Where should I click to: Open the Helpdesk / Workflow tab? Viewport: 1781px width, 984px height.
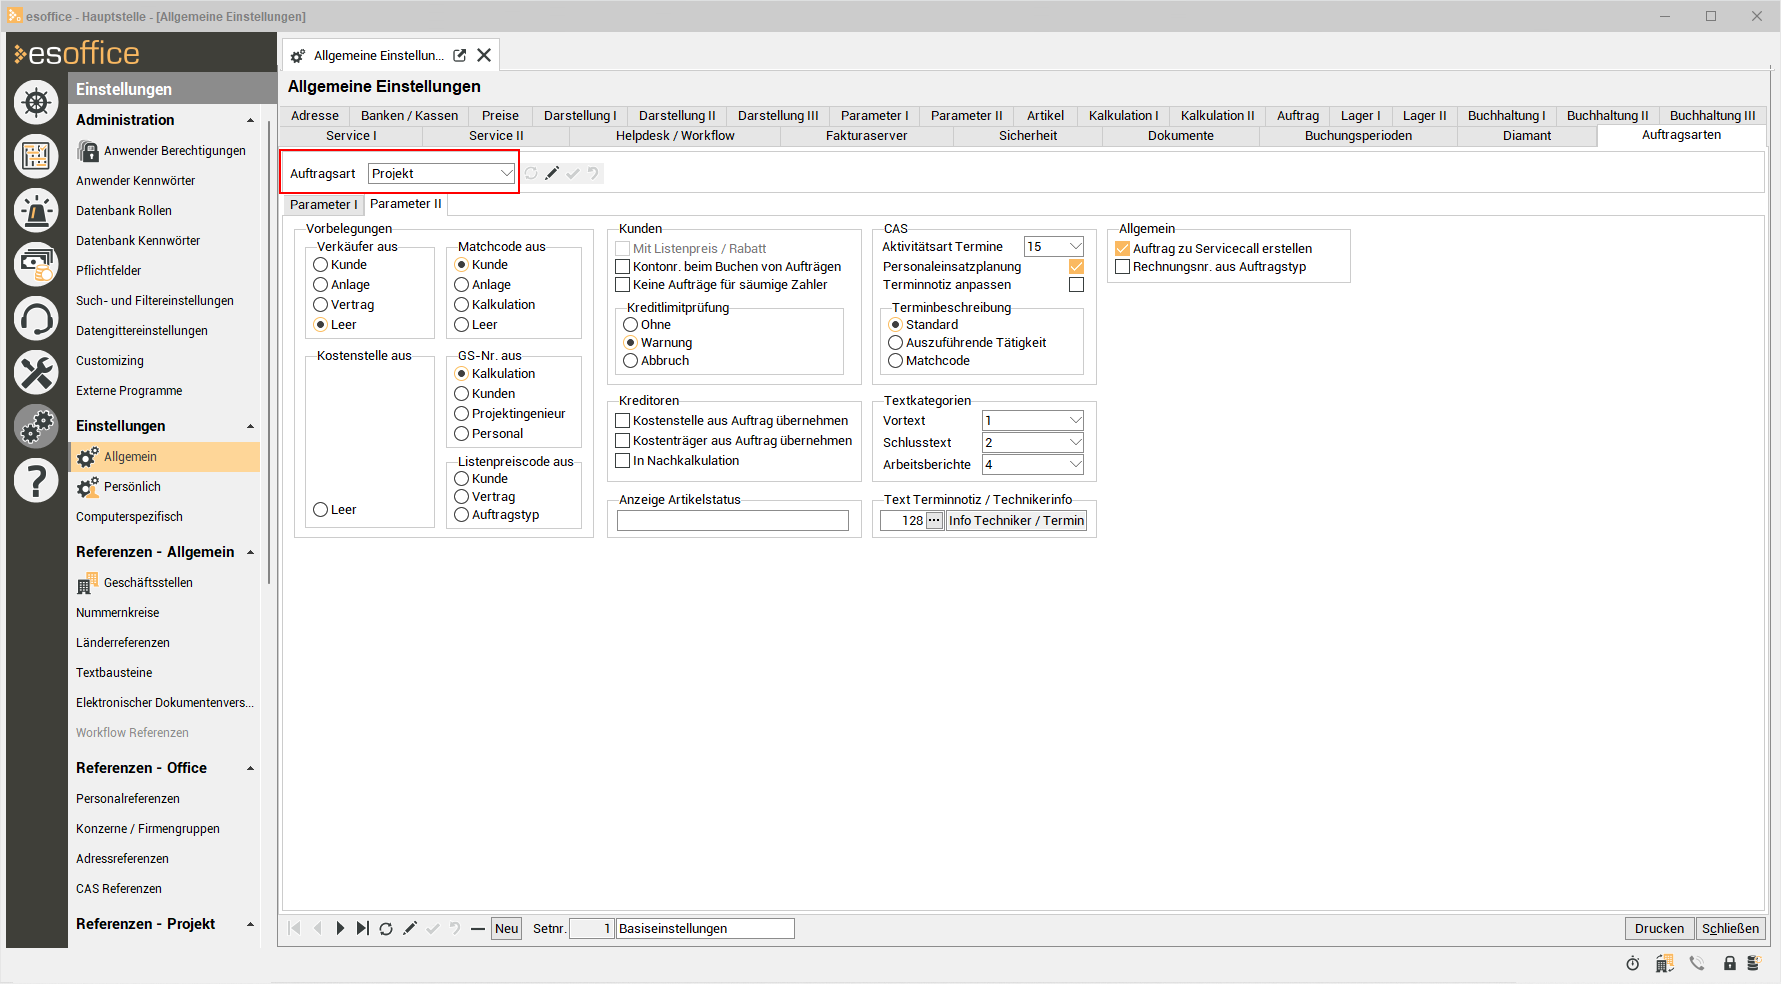point(675,136)
